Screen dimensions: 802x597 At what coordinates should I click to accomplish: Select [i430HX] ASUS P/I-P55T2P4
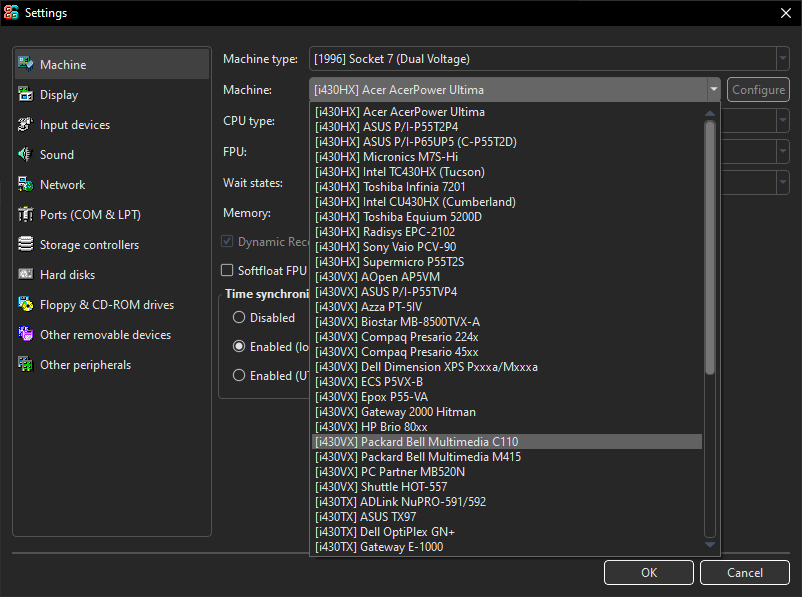[x=507, y=127]
